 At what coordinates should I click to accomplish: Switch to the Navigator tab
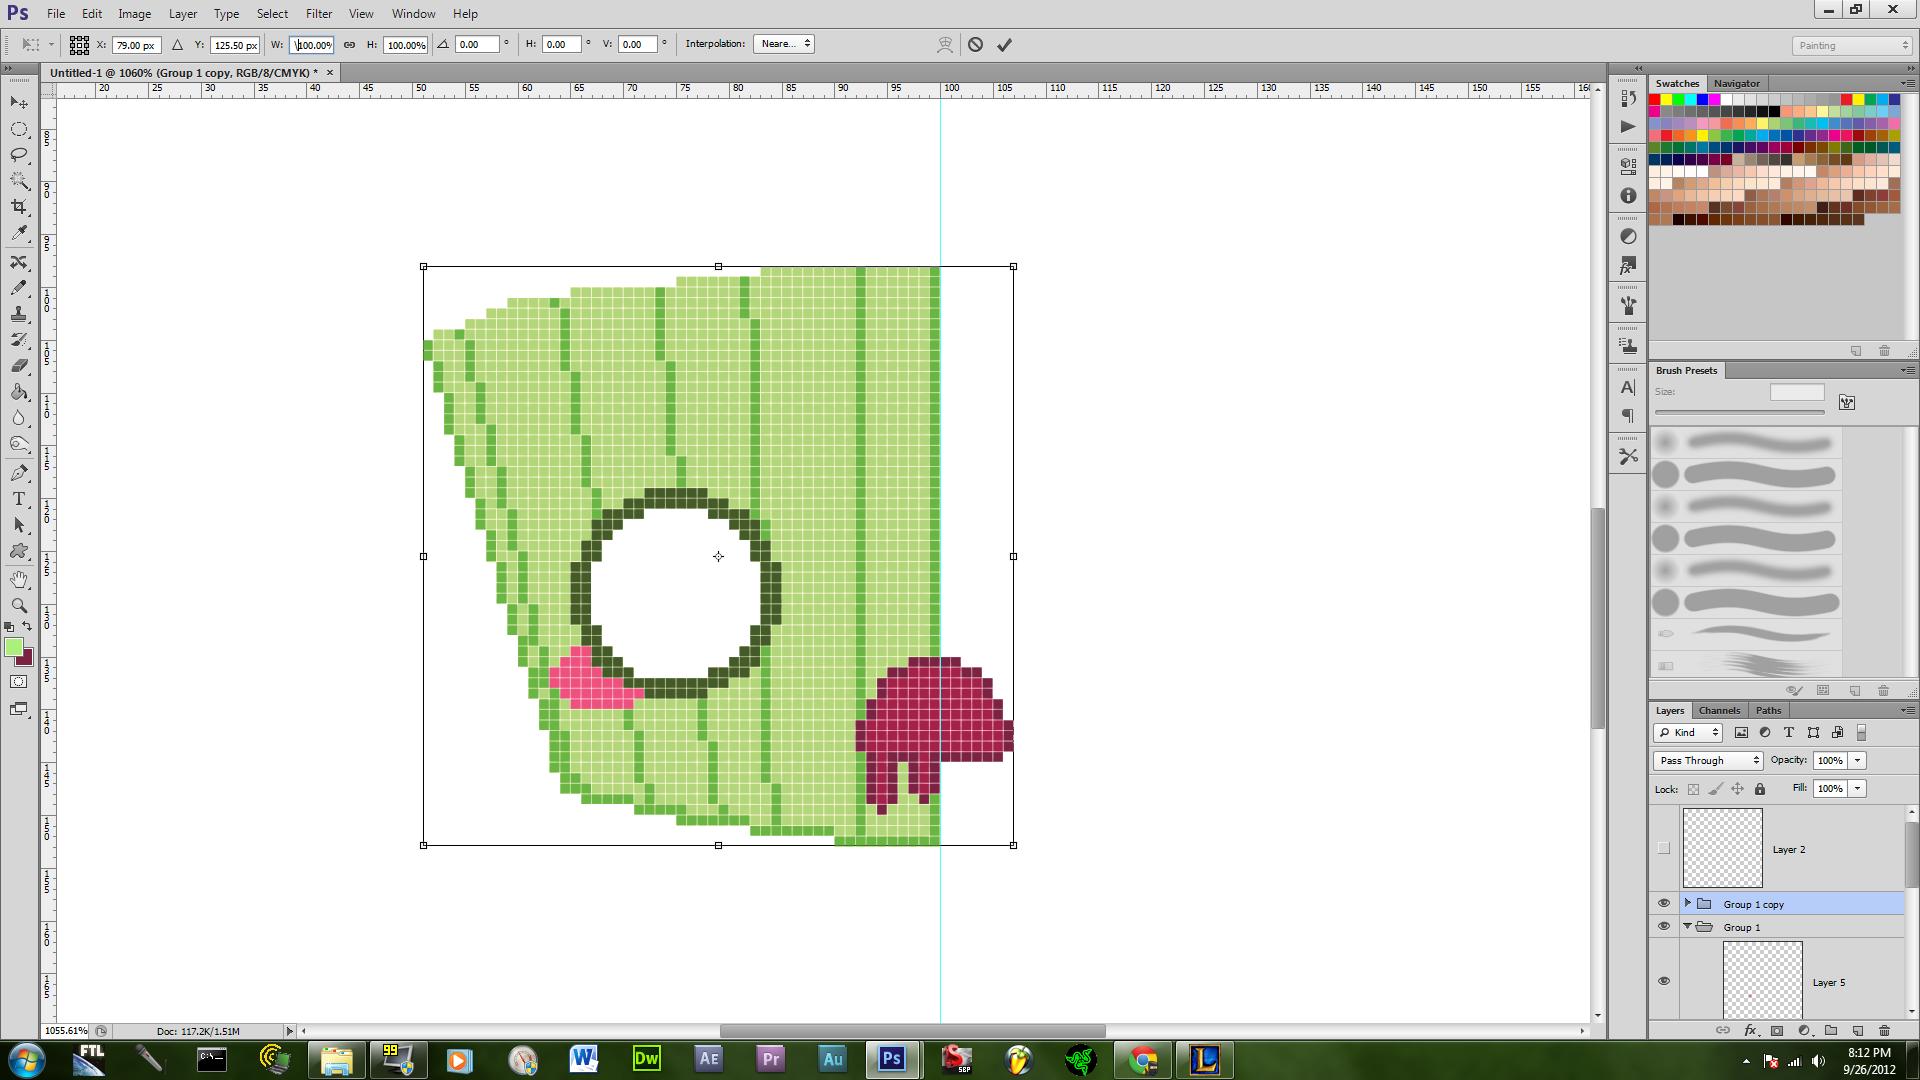1736,83
